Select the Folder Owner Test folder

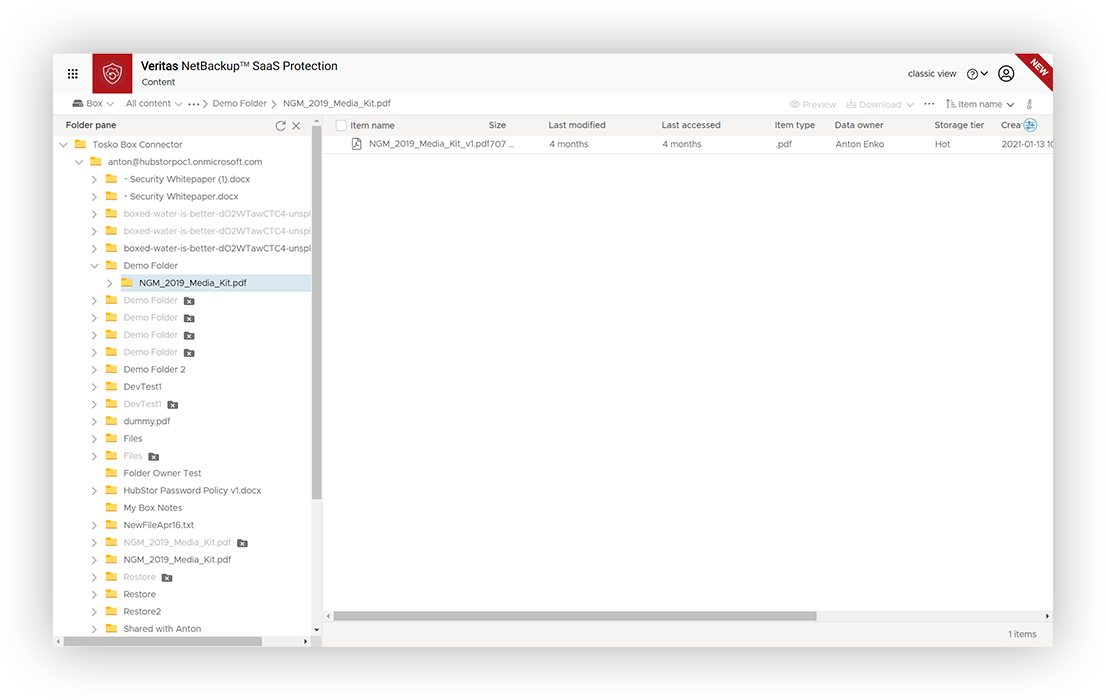pos(162,473)
